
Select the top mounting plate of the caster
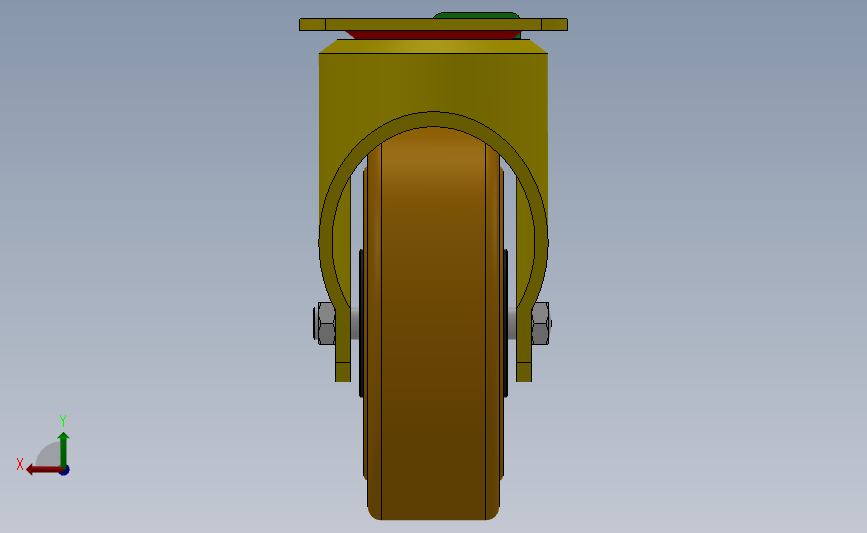[434, 24]
